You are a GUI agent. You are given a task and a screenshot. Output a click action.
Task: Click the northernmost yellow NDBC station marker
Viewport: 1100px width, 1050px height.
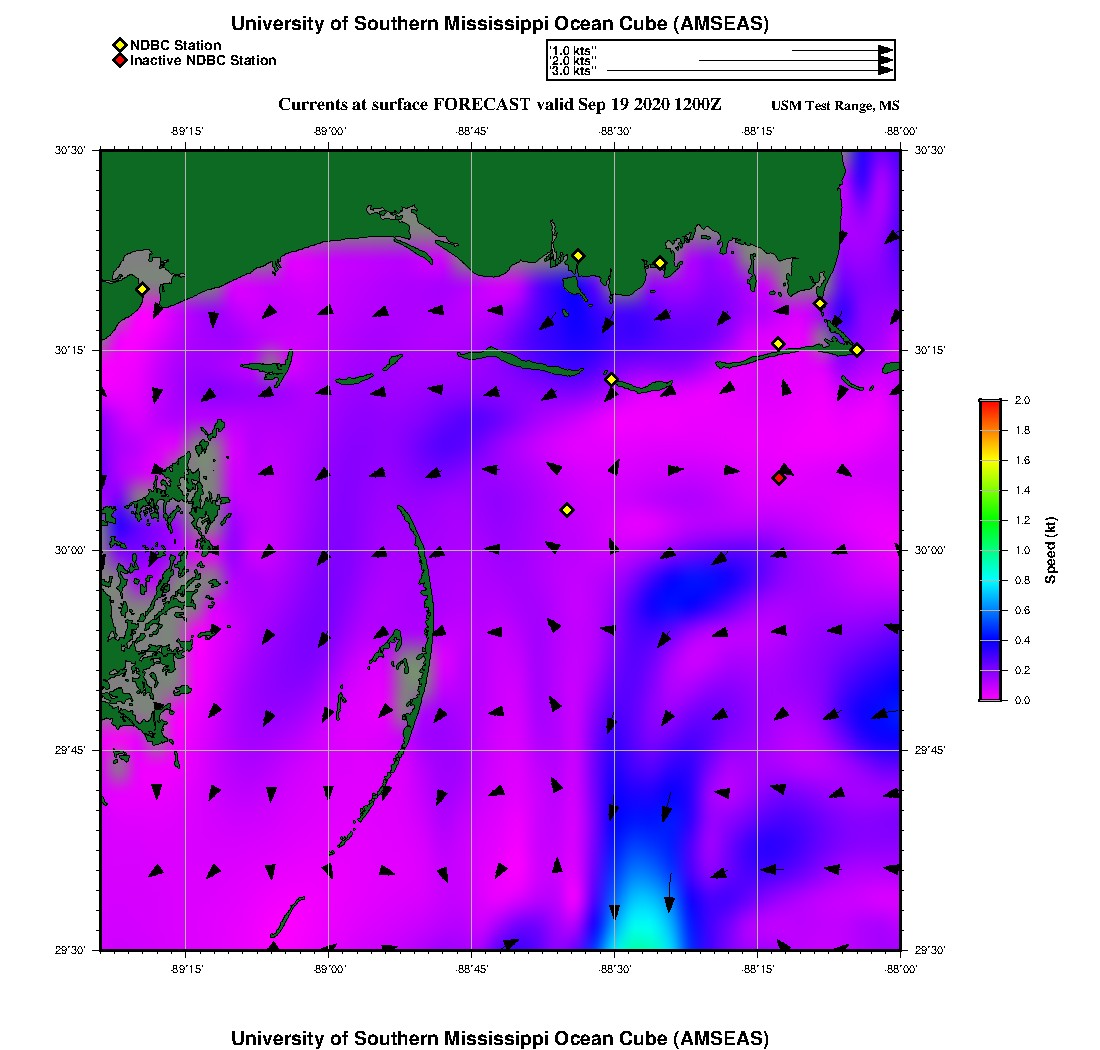coord(578,256)
